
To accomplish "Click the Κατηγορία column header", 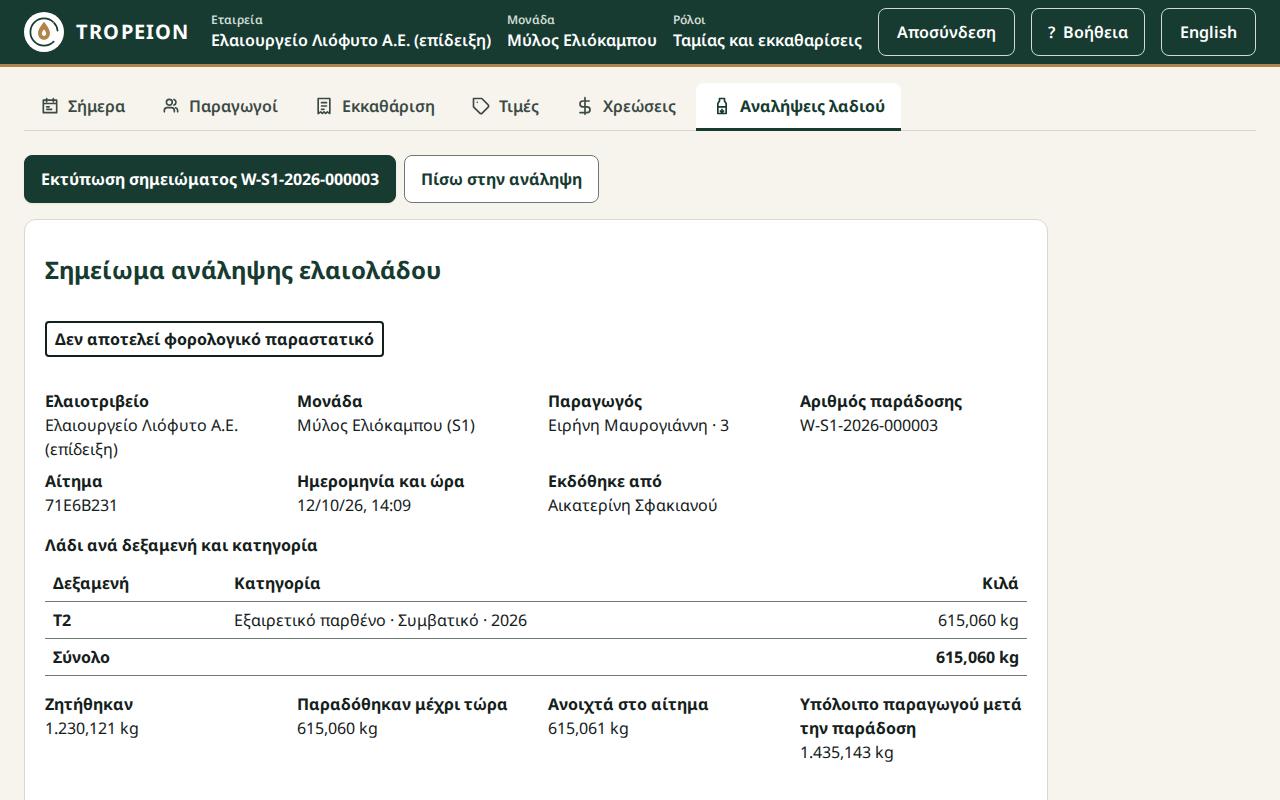I will [277, 583].
